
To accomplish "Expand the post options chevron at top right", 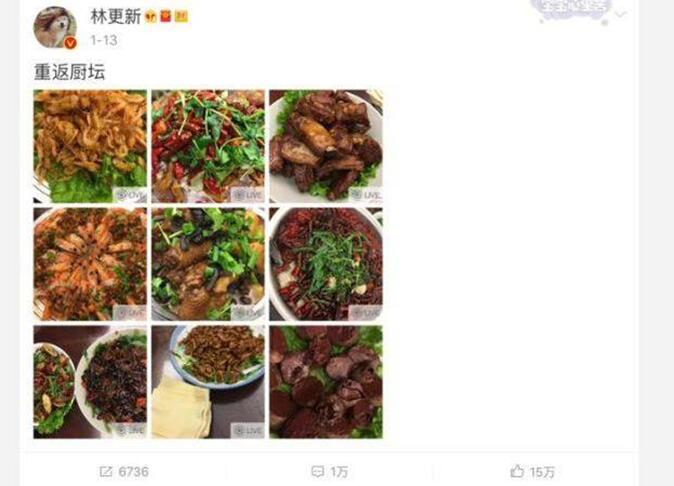I will point(621,15).
